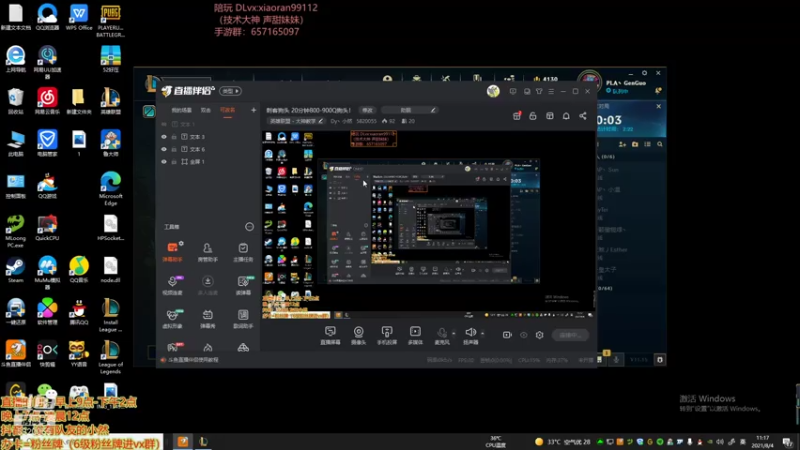Viewport: 800px width, 450px height.
Task: Click add friend icon in League client
Action: click(622, 144)
